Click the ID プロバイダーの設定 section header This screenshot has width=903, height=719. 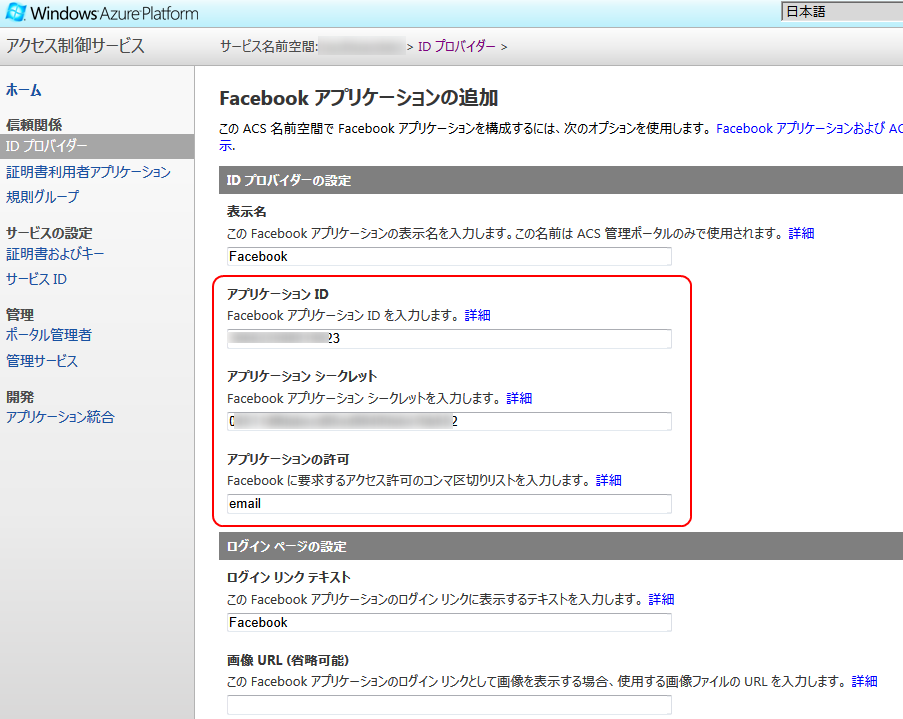(561, 180)
